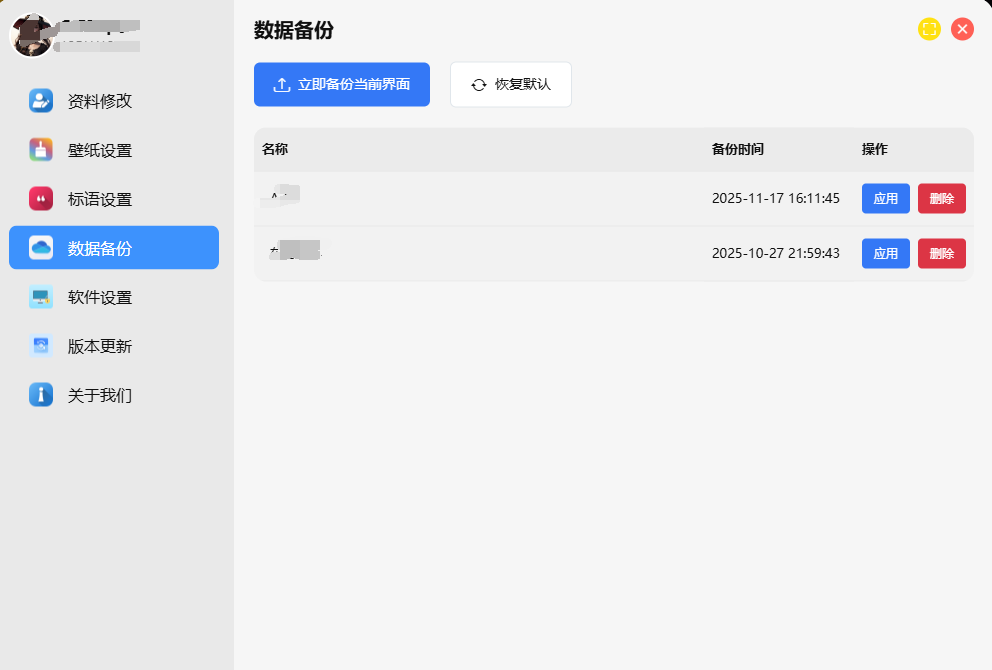Go to 版本更新 page

(100, 347)
